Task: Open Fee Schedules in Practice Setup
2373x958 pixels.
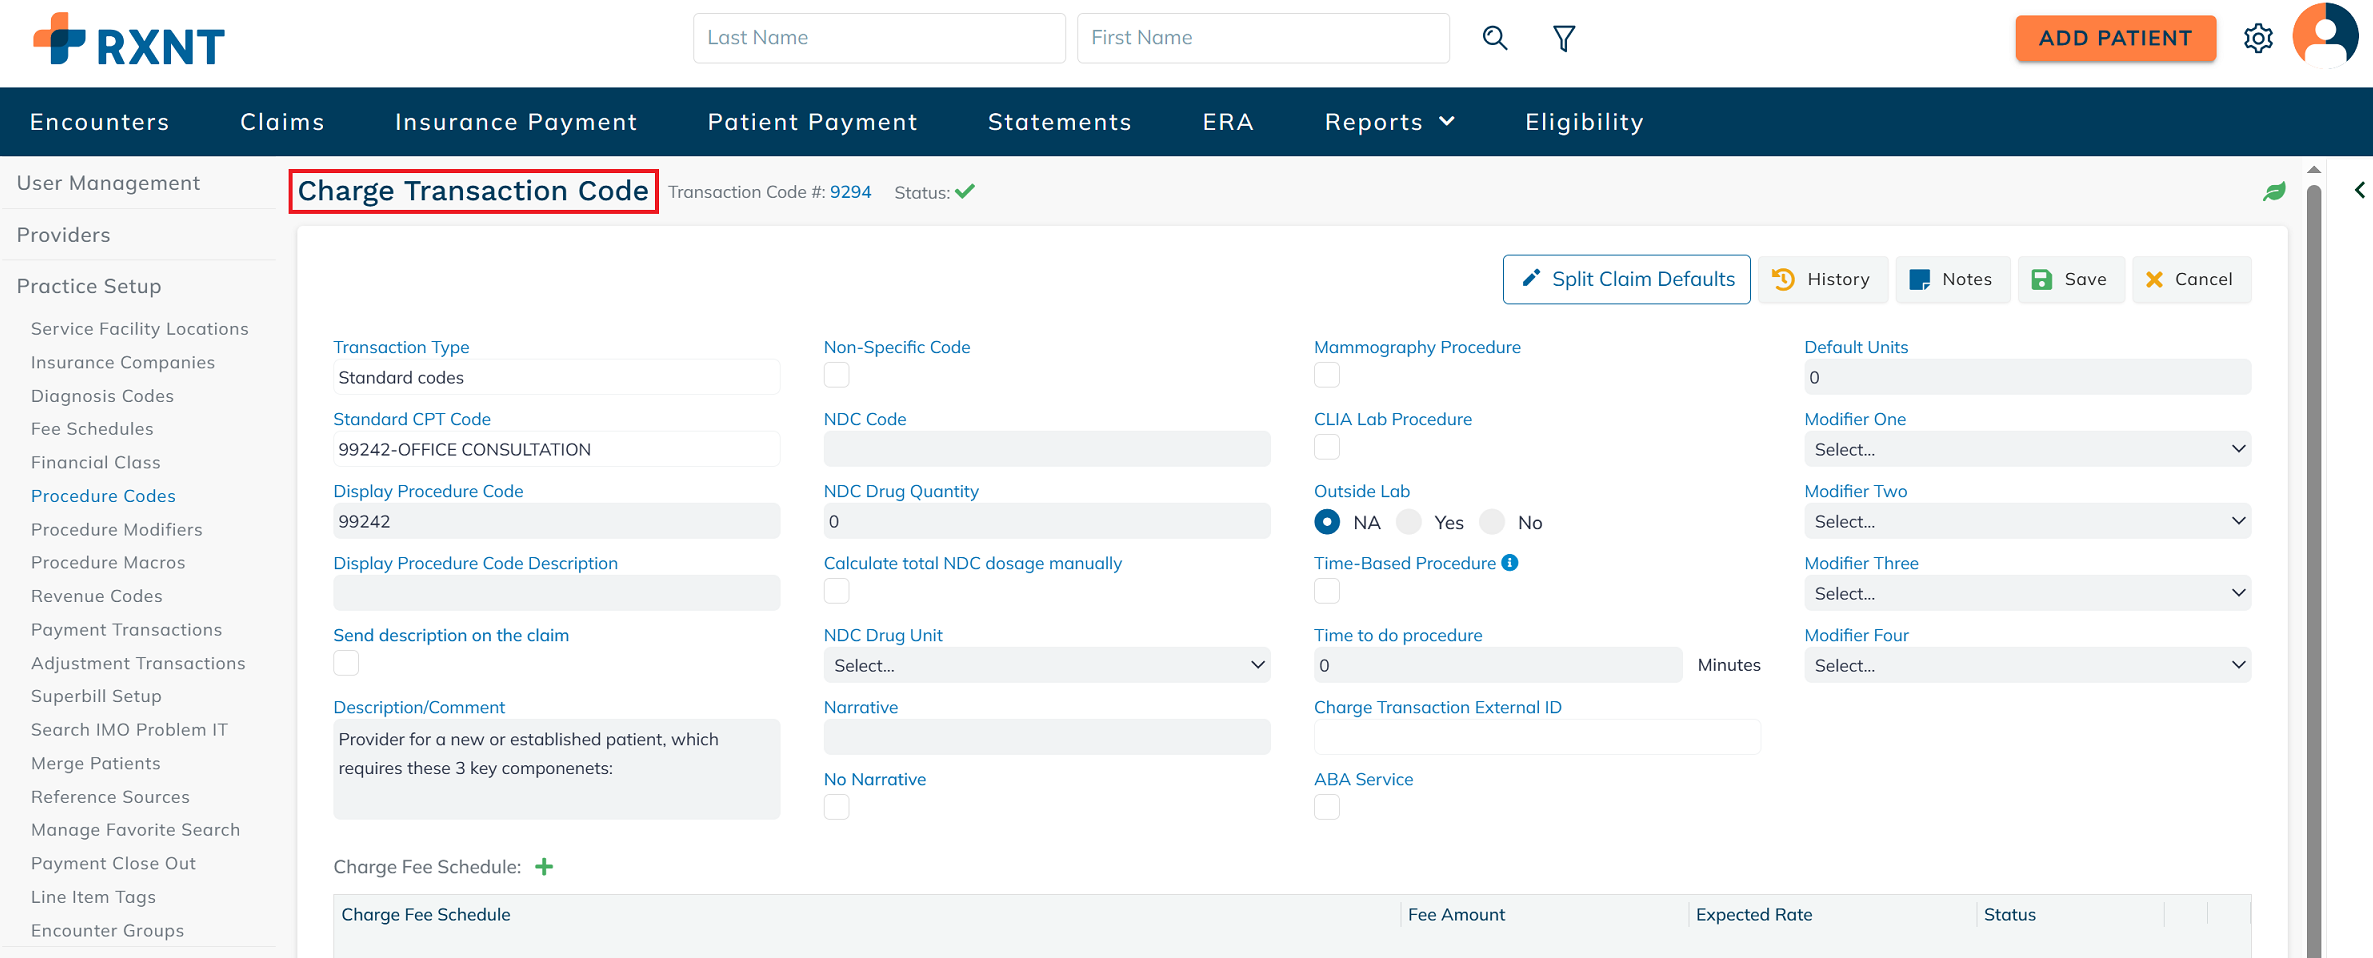Action: [92, 429]
